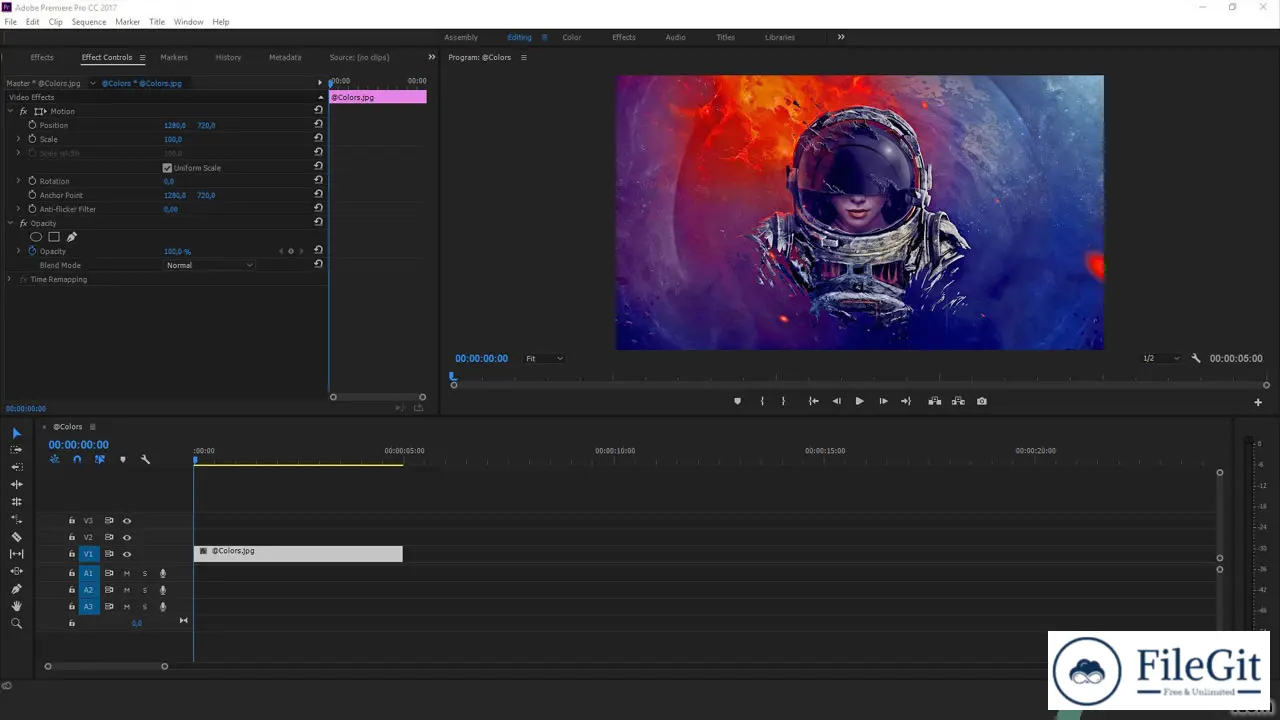The height and width of the screenshot is (720, 1280).
Task: Hide track V3 output eye
Action: coord(127,521)
